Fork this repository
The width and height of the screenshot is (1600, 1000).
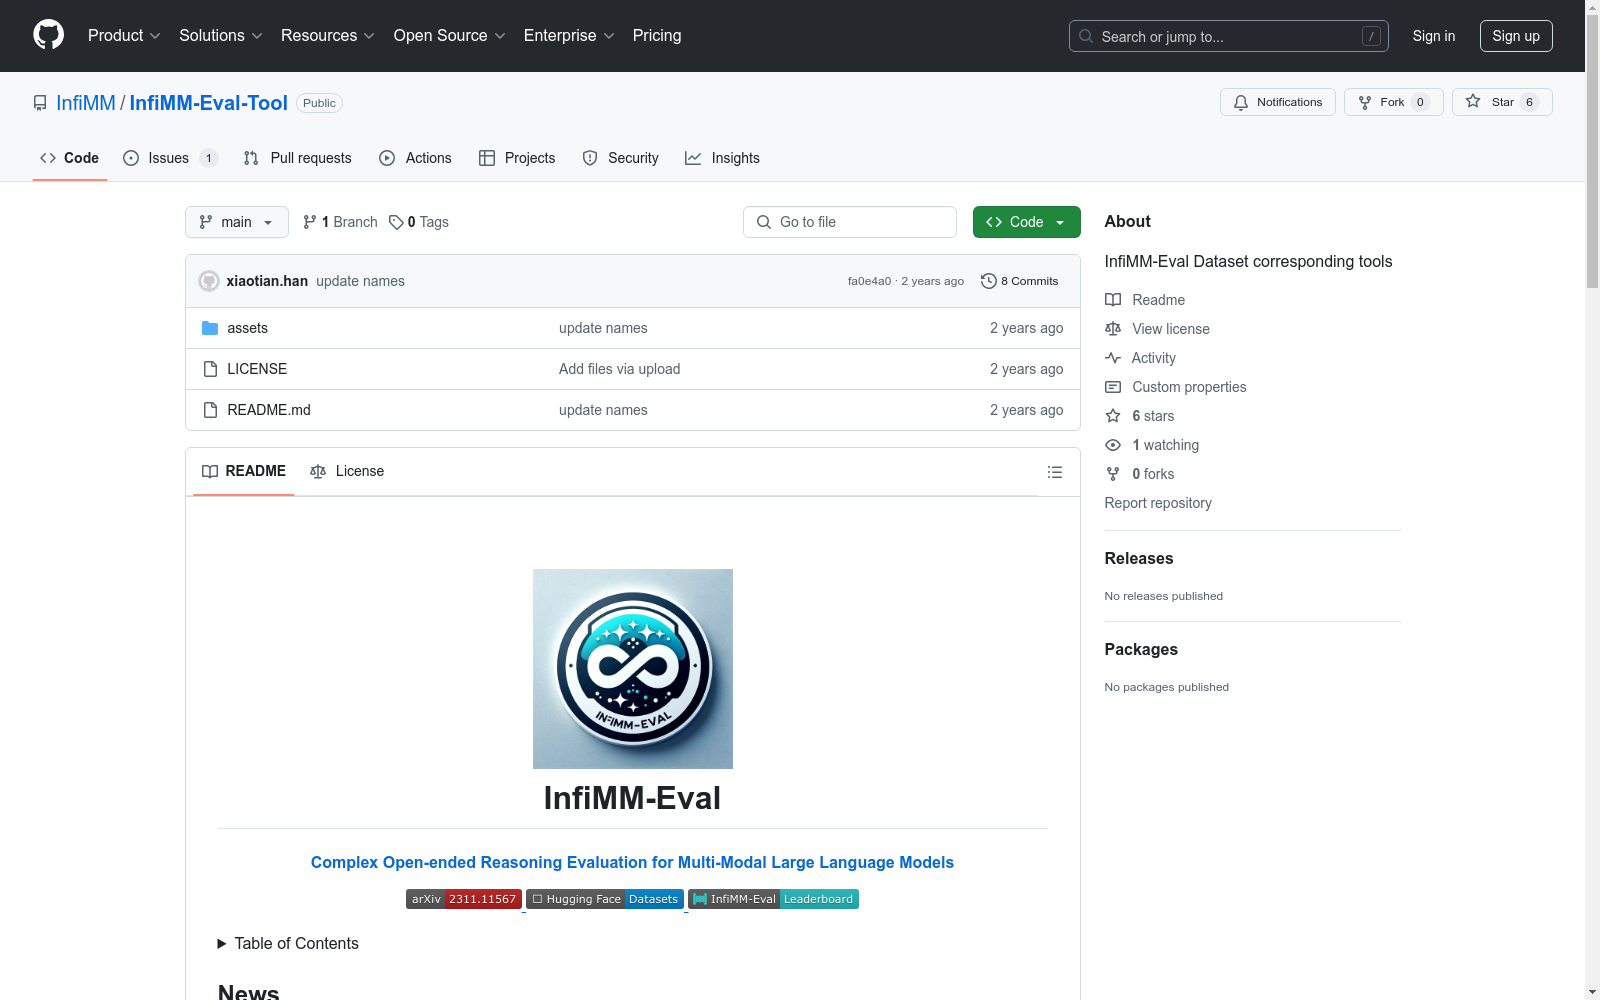[x=1394, y=102]
